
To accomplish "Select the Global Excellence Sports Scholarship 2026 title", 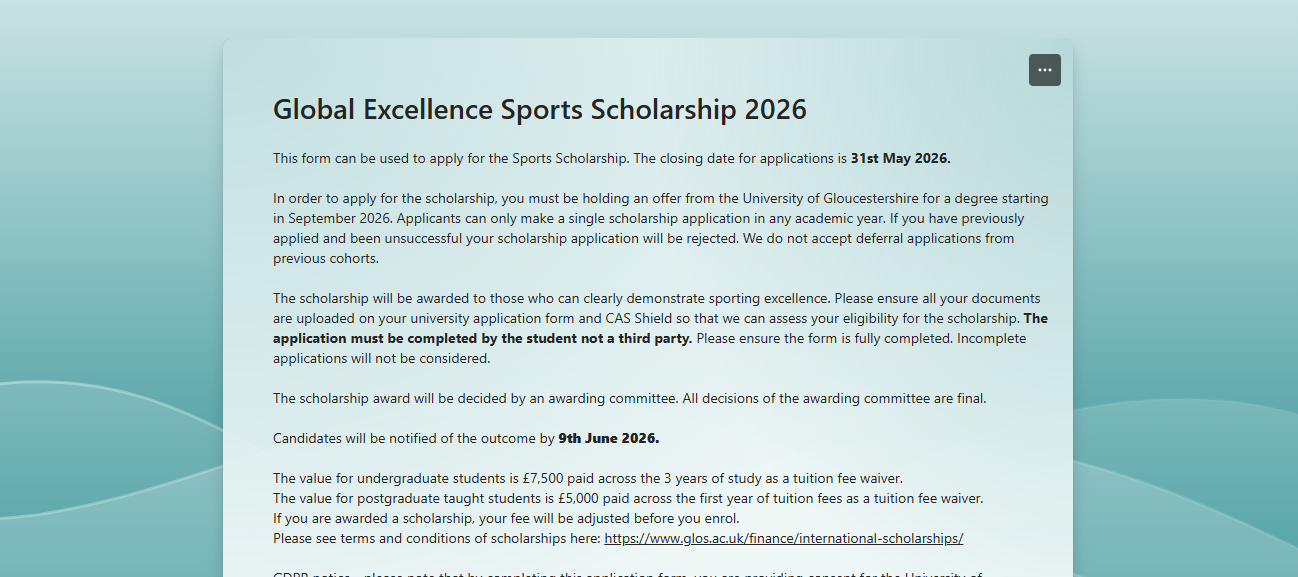I will (539, 109).
